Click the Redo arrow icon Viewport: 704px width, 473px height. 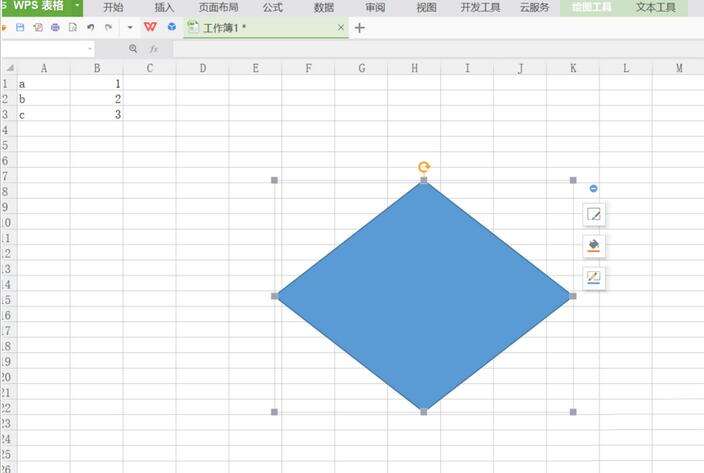pos(108,27)
